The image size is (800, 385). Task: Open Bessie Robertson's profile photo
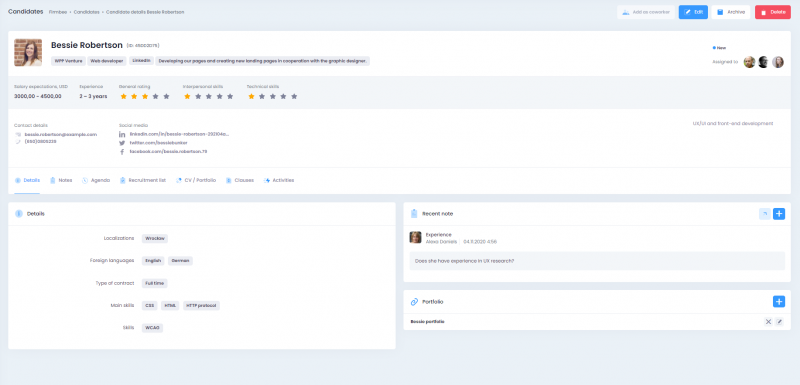28,53
